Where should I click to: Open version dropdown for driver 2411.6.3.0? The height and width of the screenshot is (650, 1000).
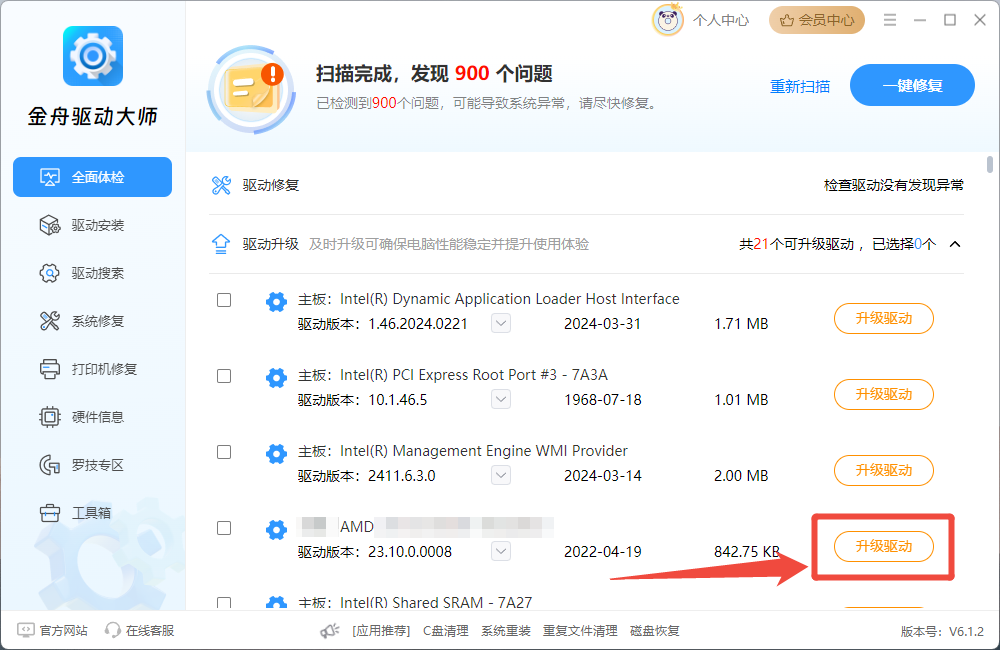[x=501, y=475]
